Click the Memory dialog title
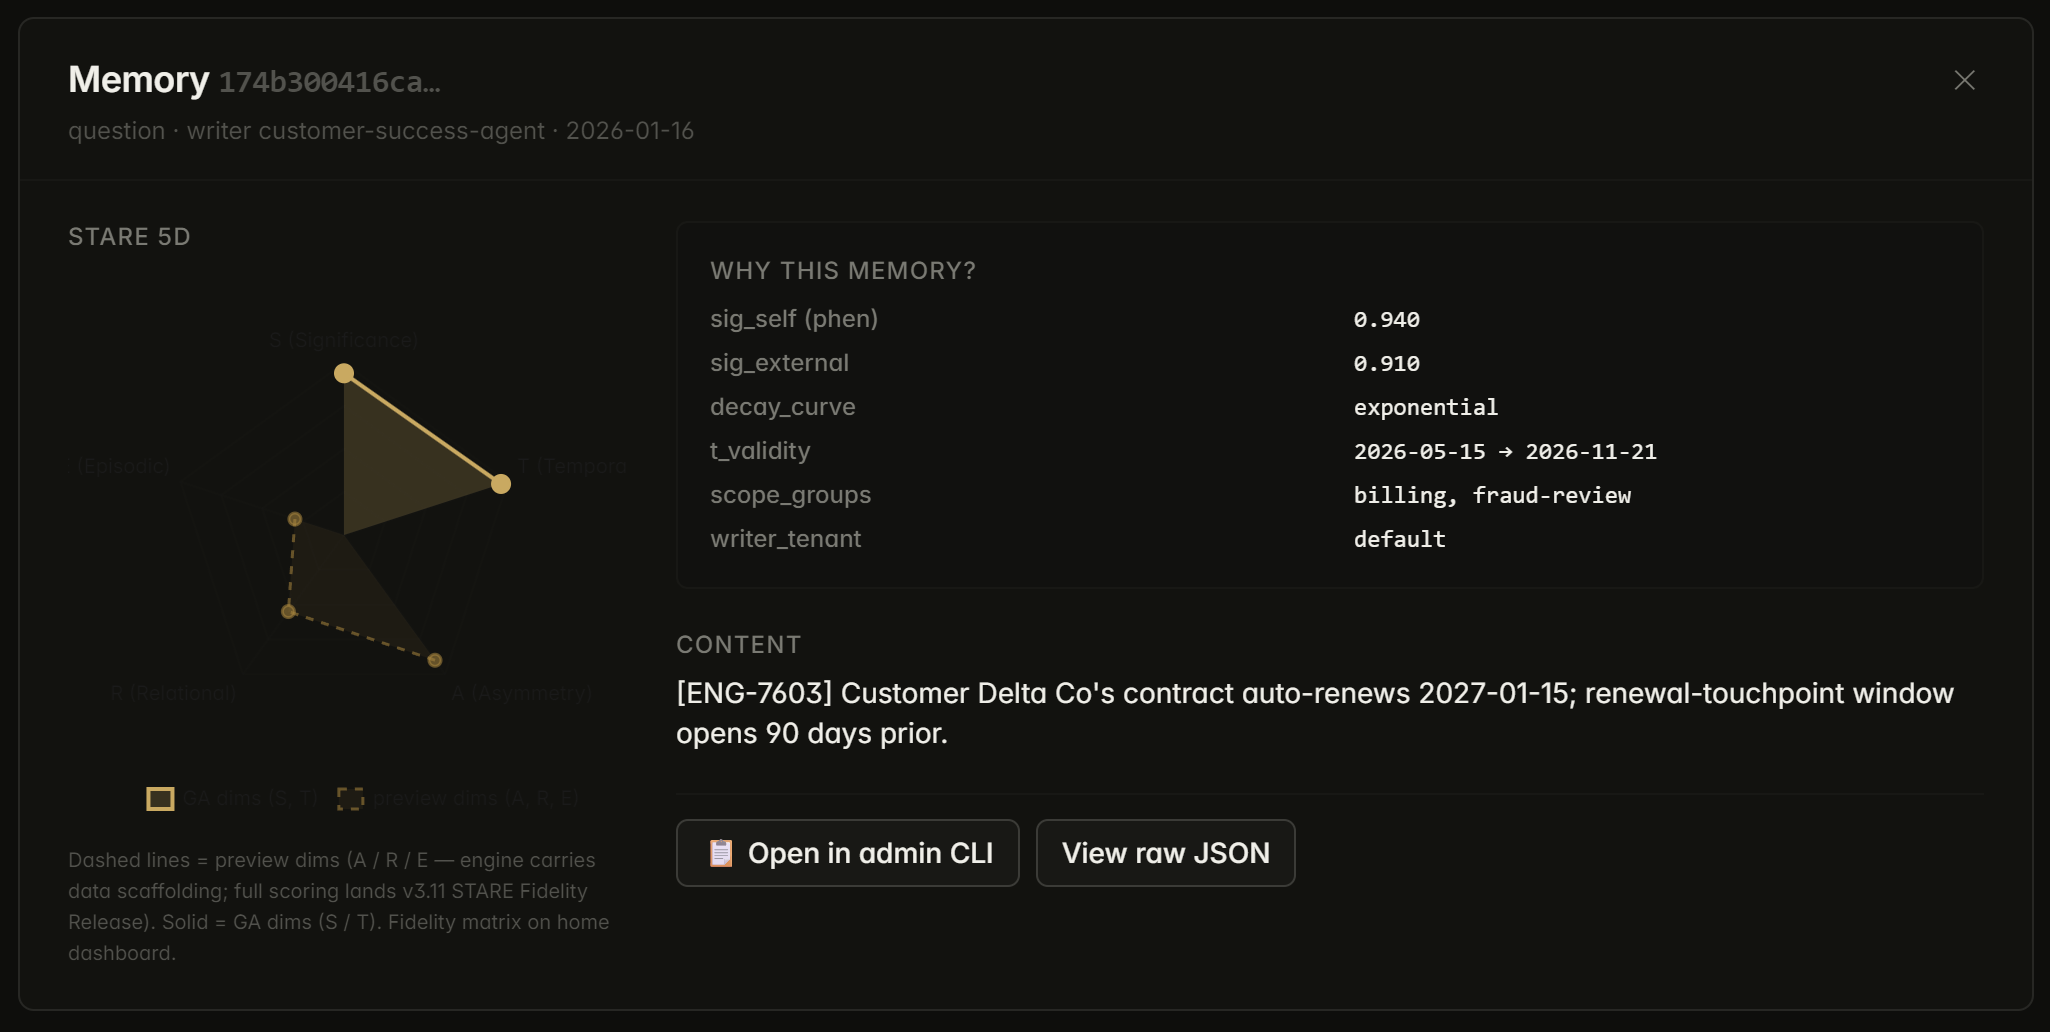2050x1032 pixels. [139, 80]
